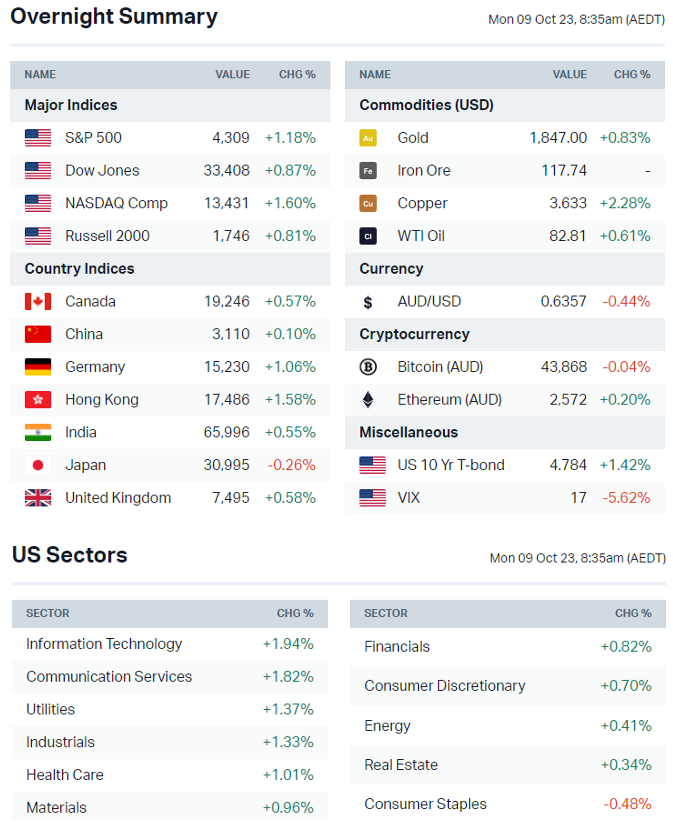Click the Germany flag icon
The height and width of the screenshot is (826, 673).
[x=38, y=367]
